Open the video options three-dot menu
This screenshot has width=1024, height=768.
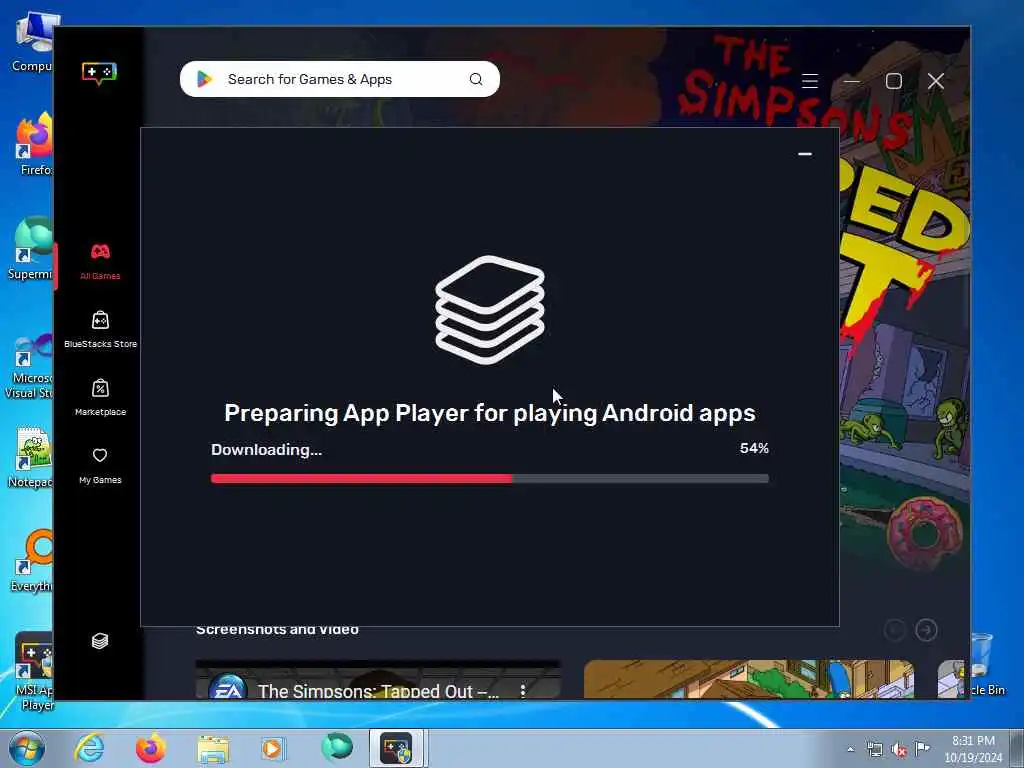click(x=522, y=691)
